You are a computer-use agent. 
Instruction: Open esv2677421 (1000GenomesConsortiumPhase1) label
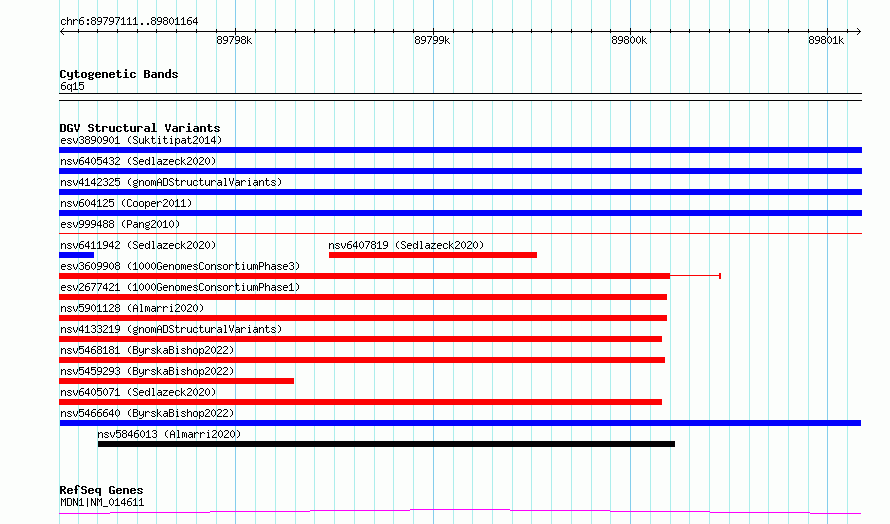coord(180,287)
